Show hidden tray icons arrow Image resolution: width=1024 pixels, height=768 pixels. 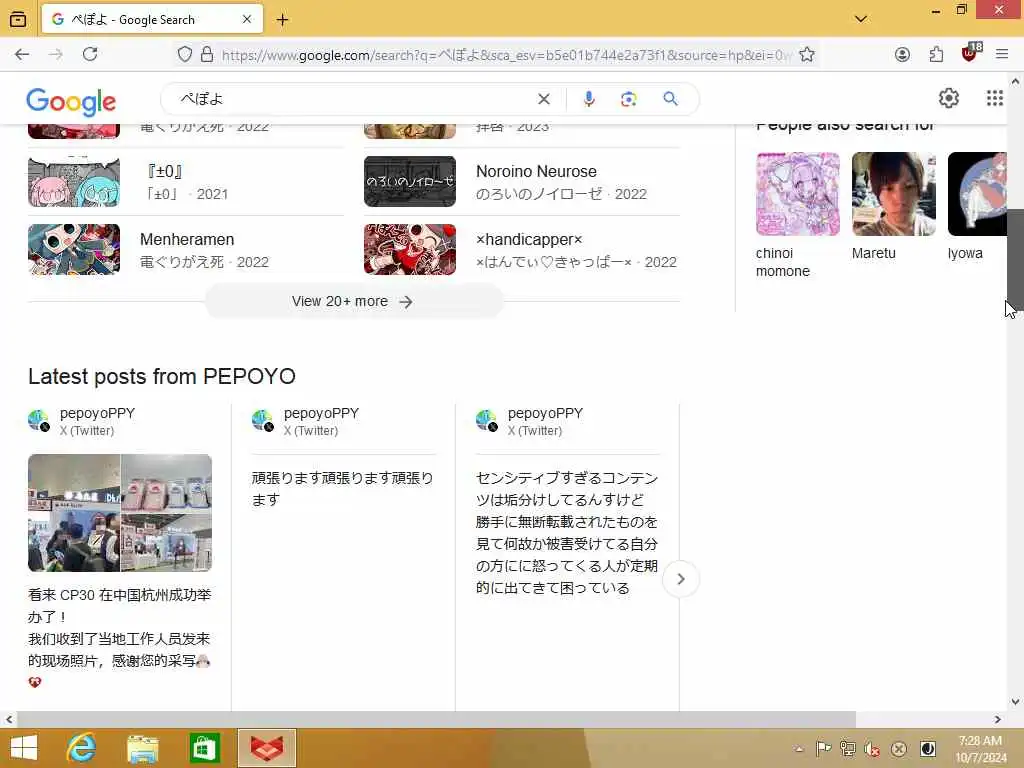[x=799, y=749]
